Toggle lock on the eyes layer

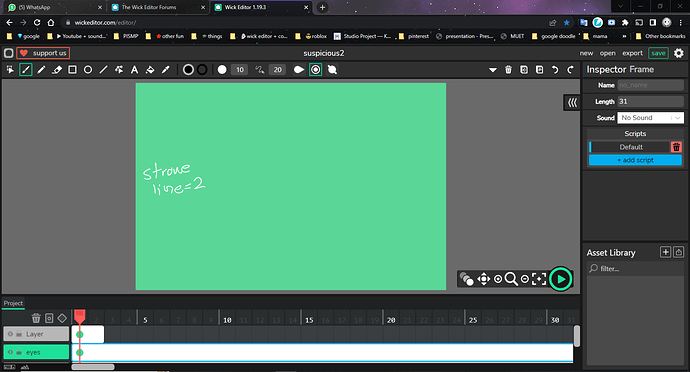click(19, 352)
